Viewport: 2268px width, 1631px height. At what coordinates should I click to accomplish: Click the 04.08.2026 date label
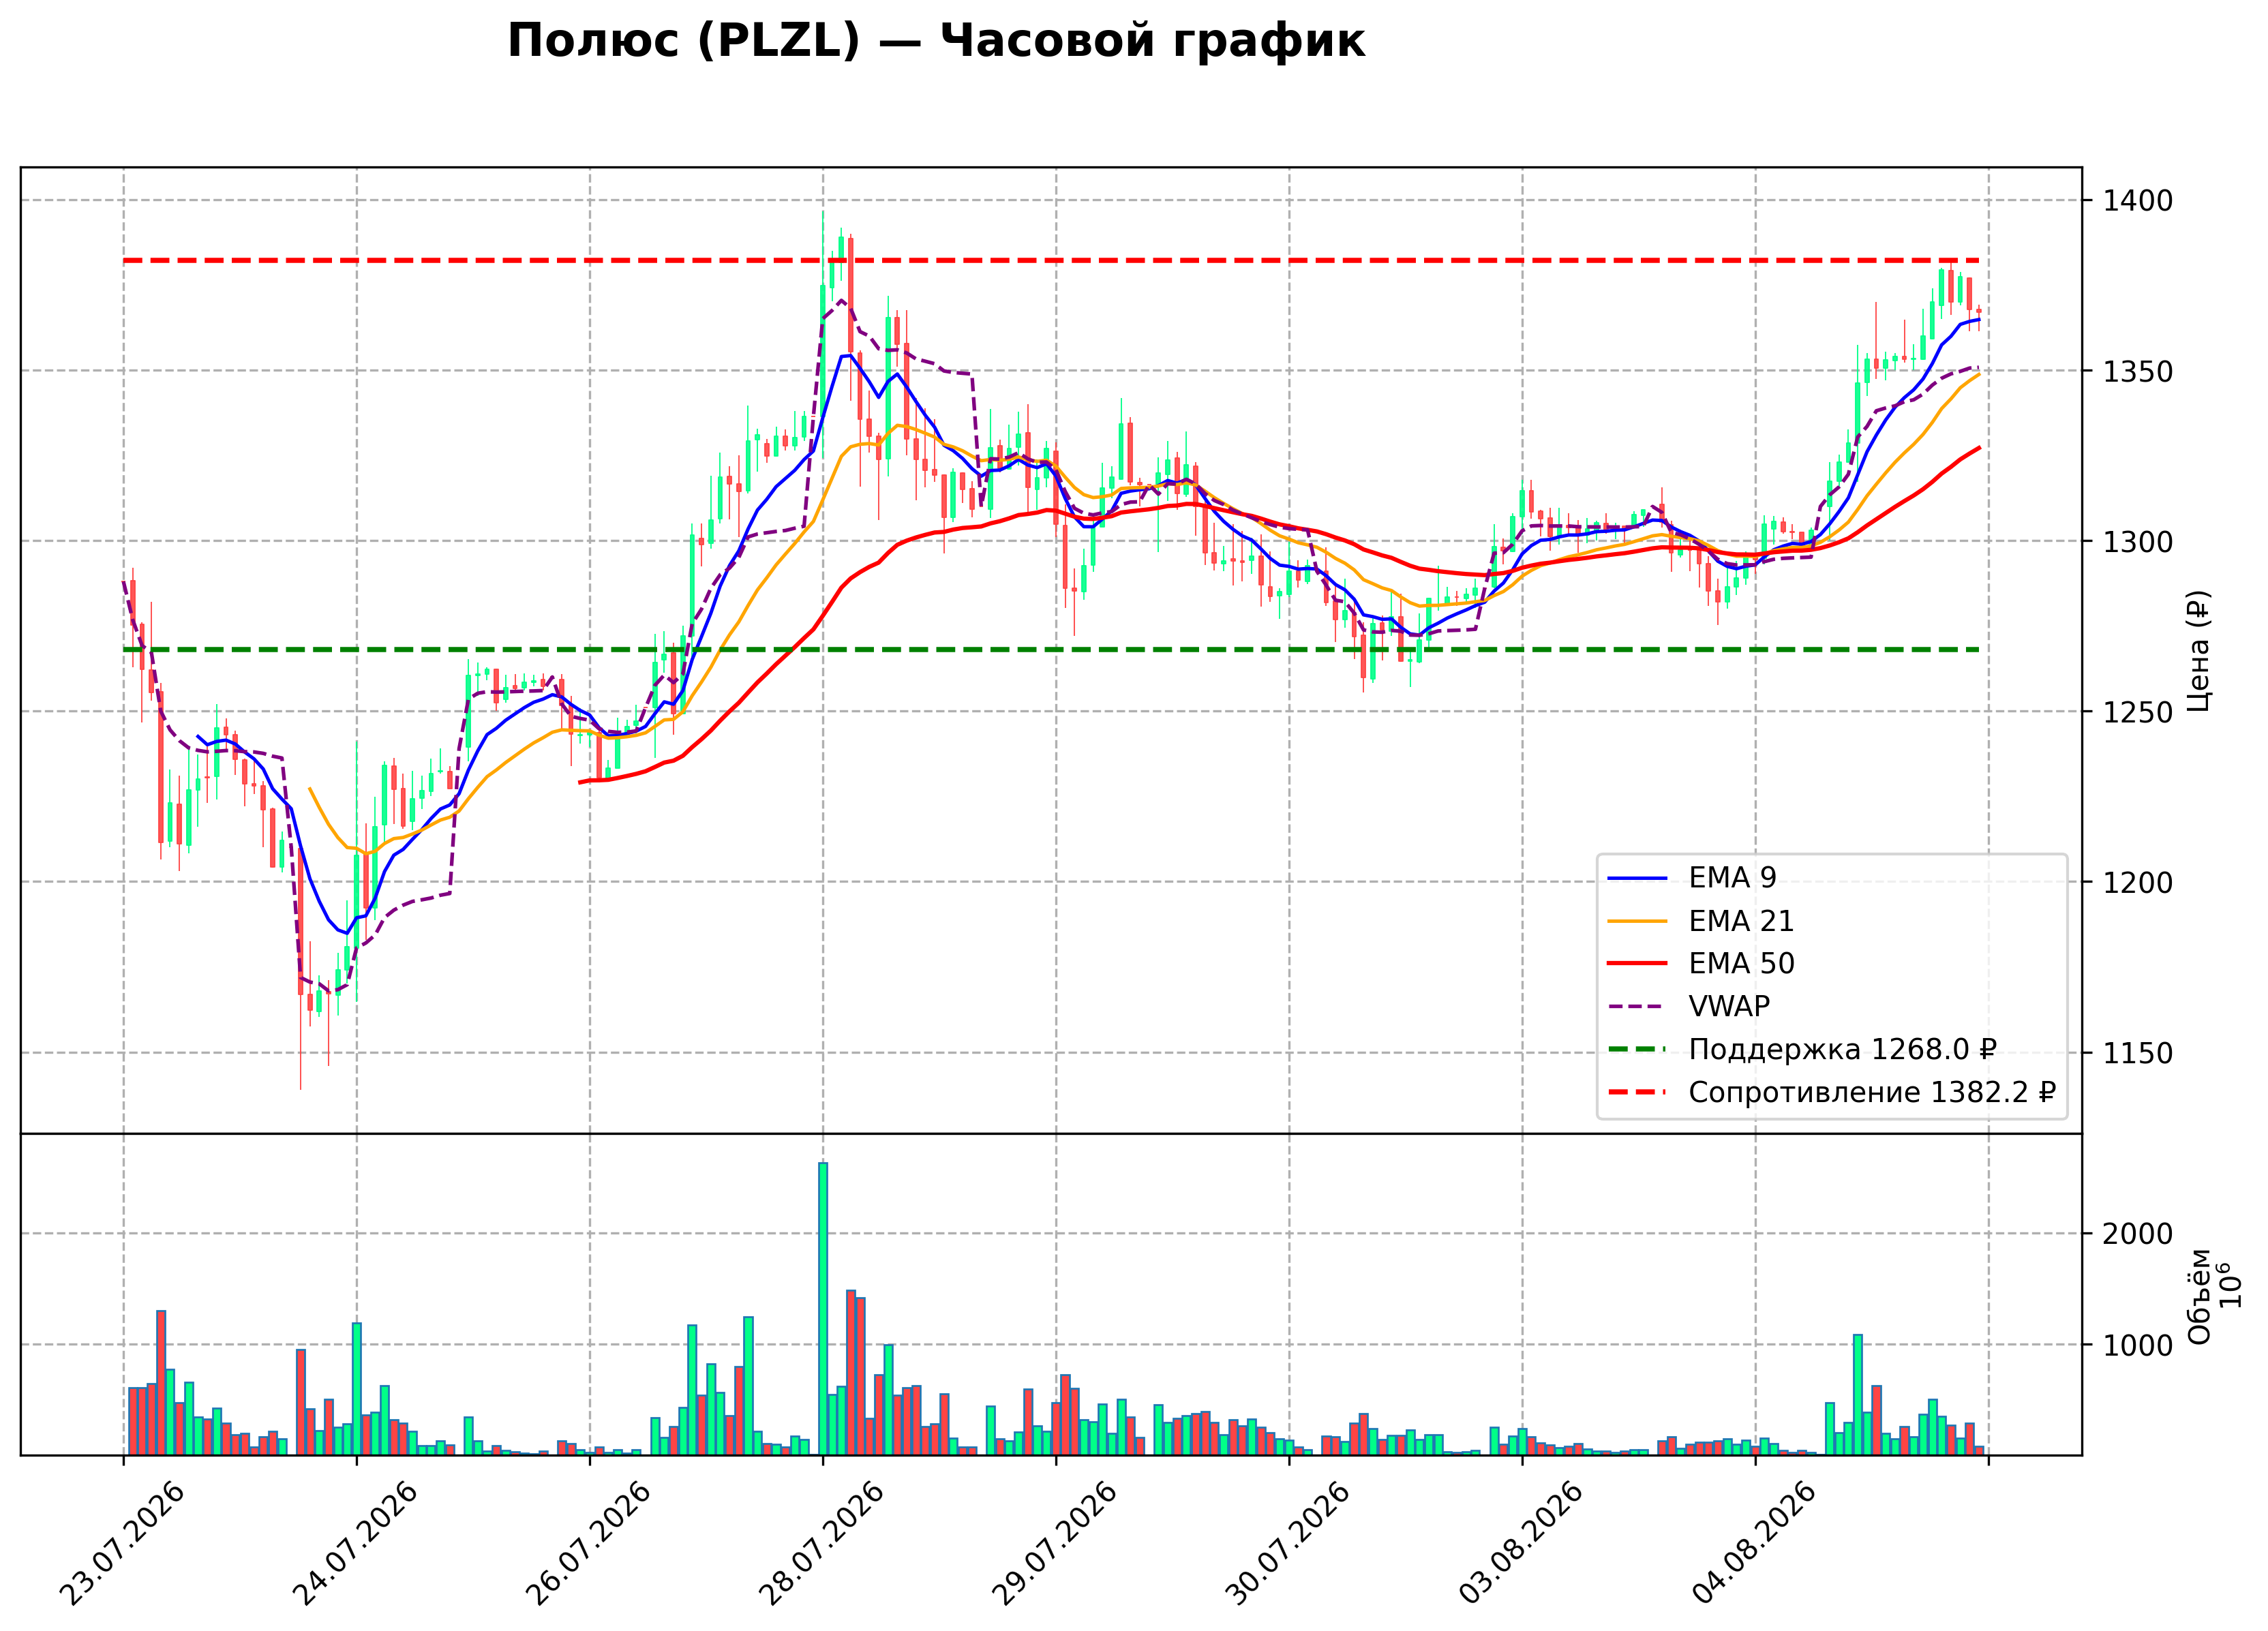1756,1543
